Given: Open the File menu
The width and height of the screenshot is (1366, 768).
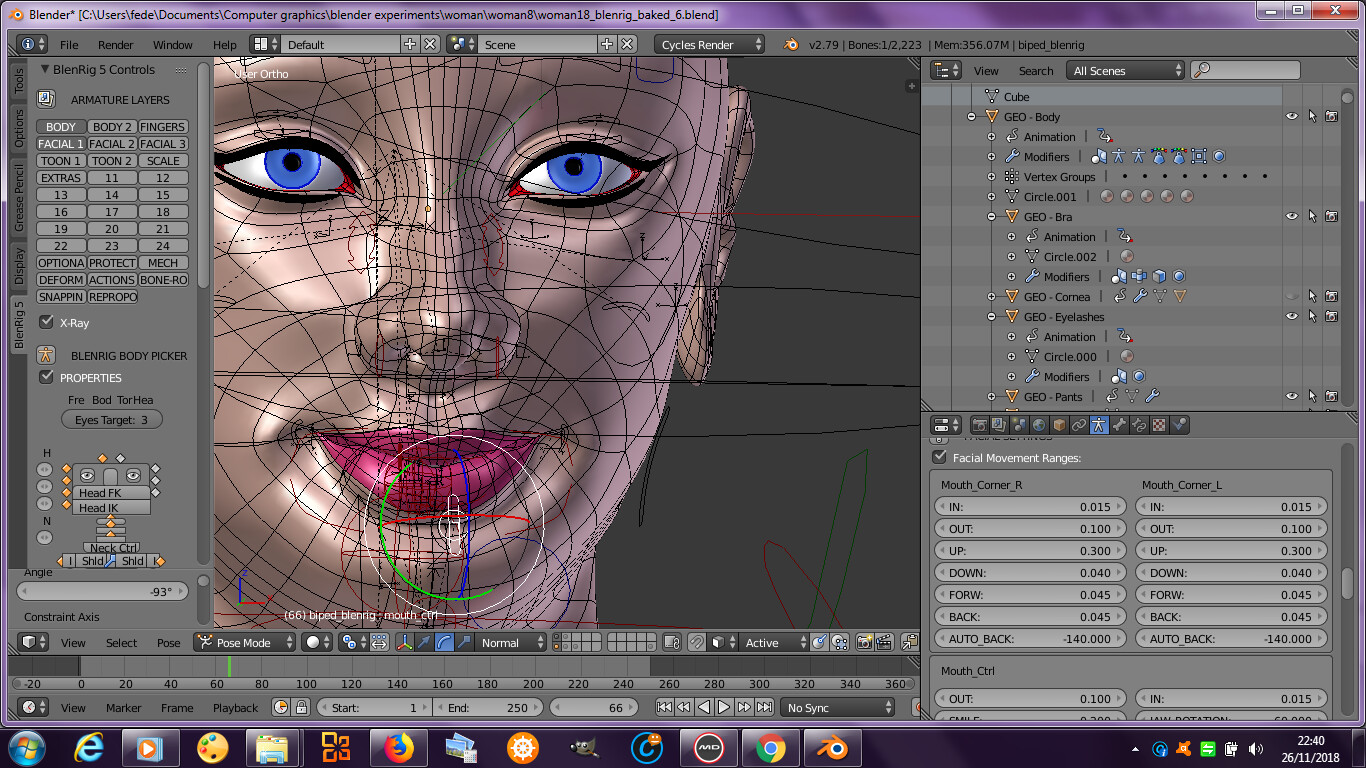Looking at the screenshot, I should 69,44.
